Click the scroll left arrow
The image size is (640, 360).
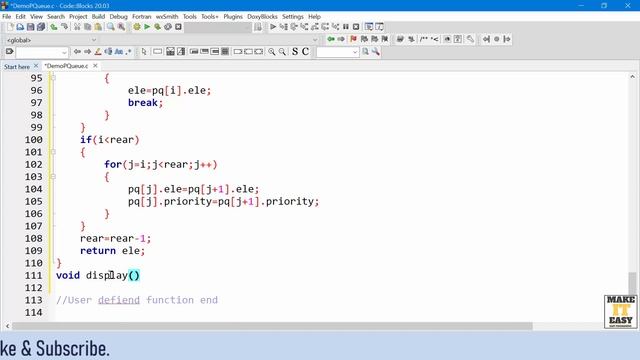7,326
